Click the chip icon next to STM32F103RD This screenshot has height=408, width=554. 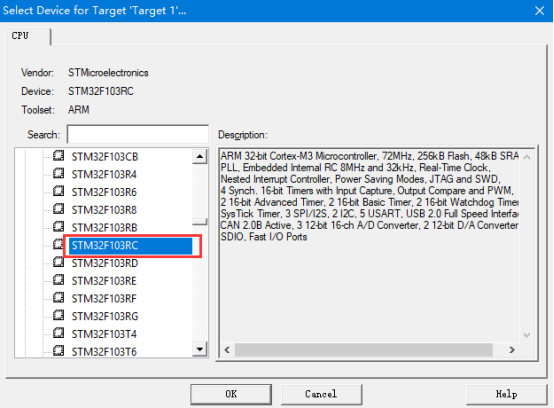point(59,262)
